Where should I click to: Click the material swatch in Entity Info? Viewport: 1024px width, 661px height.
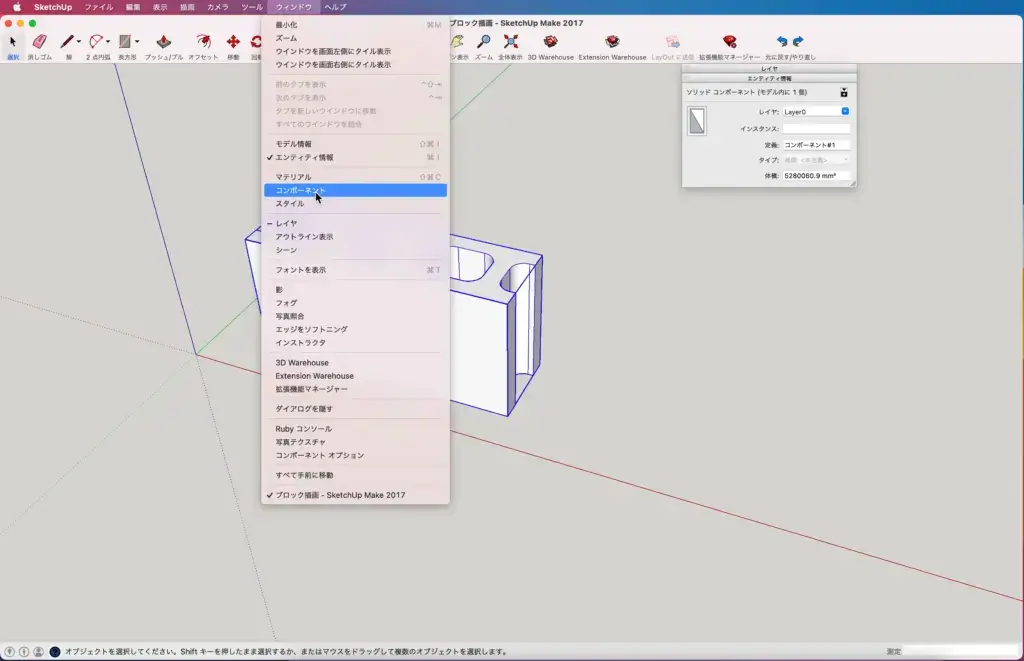[x=697, y=121]
